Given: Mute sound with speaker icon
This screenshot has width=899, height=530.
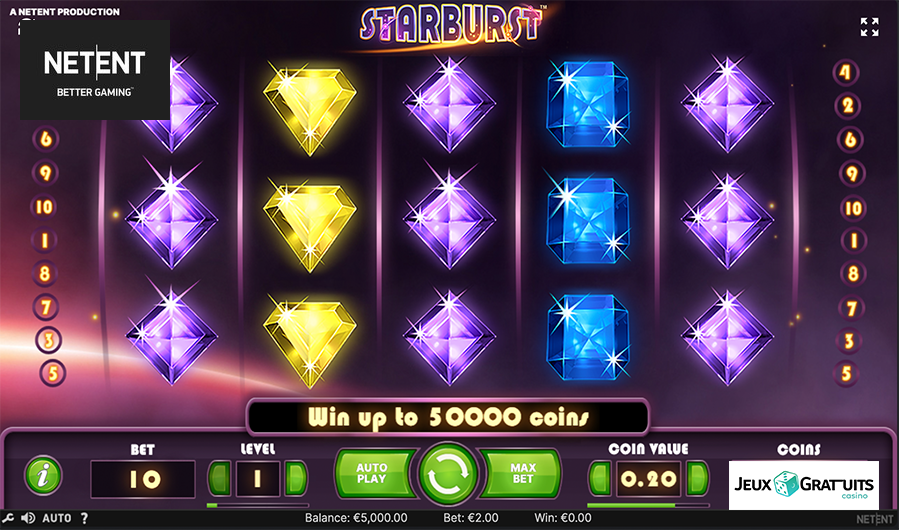Looking at the screenshot, I should (x=28, y=518).
